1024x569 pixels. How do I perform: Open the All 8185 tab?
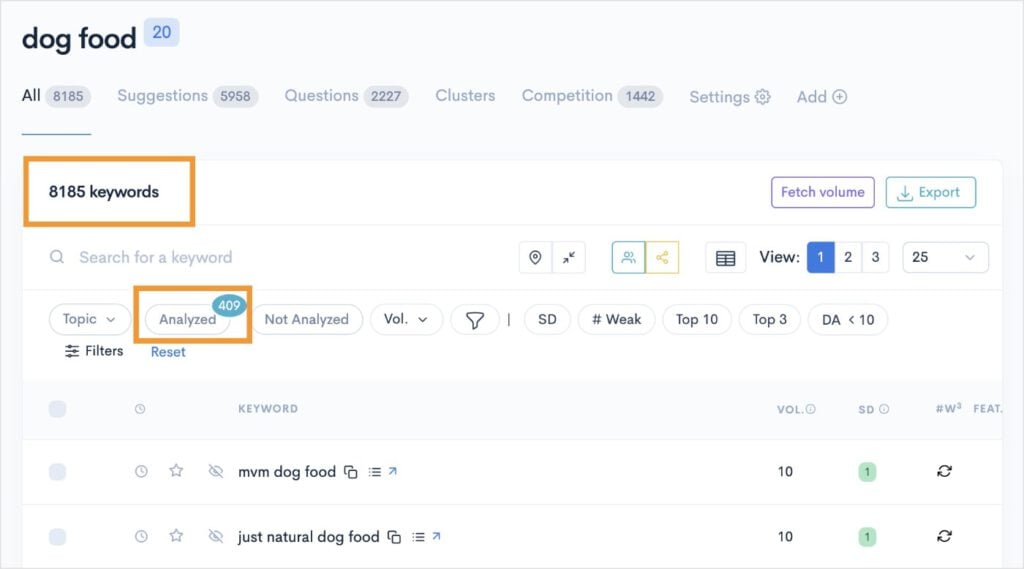click(56, 96)
